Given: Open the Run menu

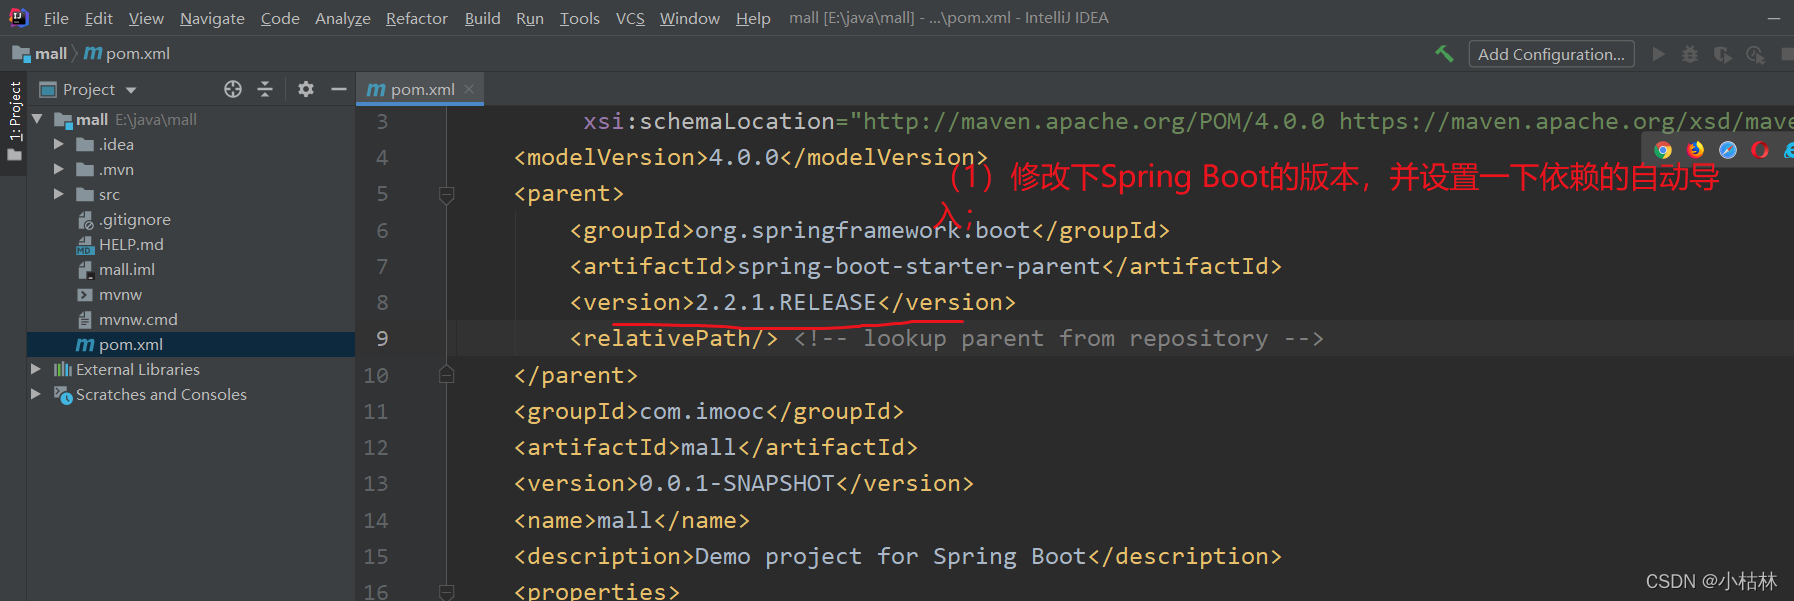Looking at the screenshot, I should [x=530, y=18].
